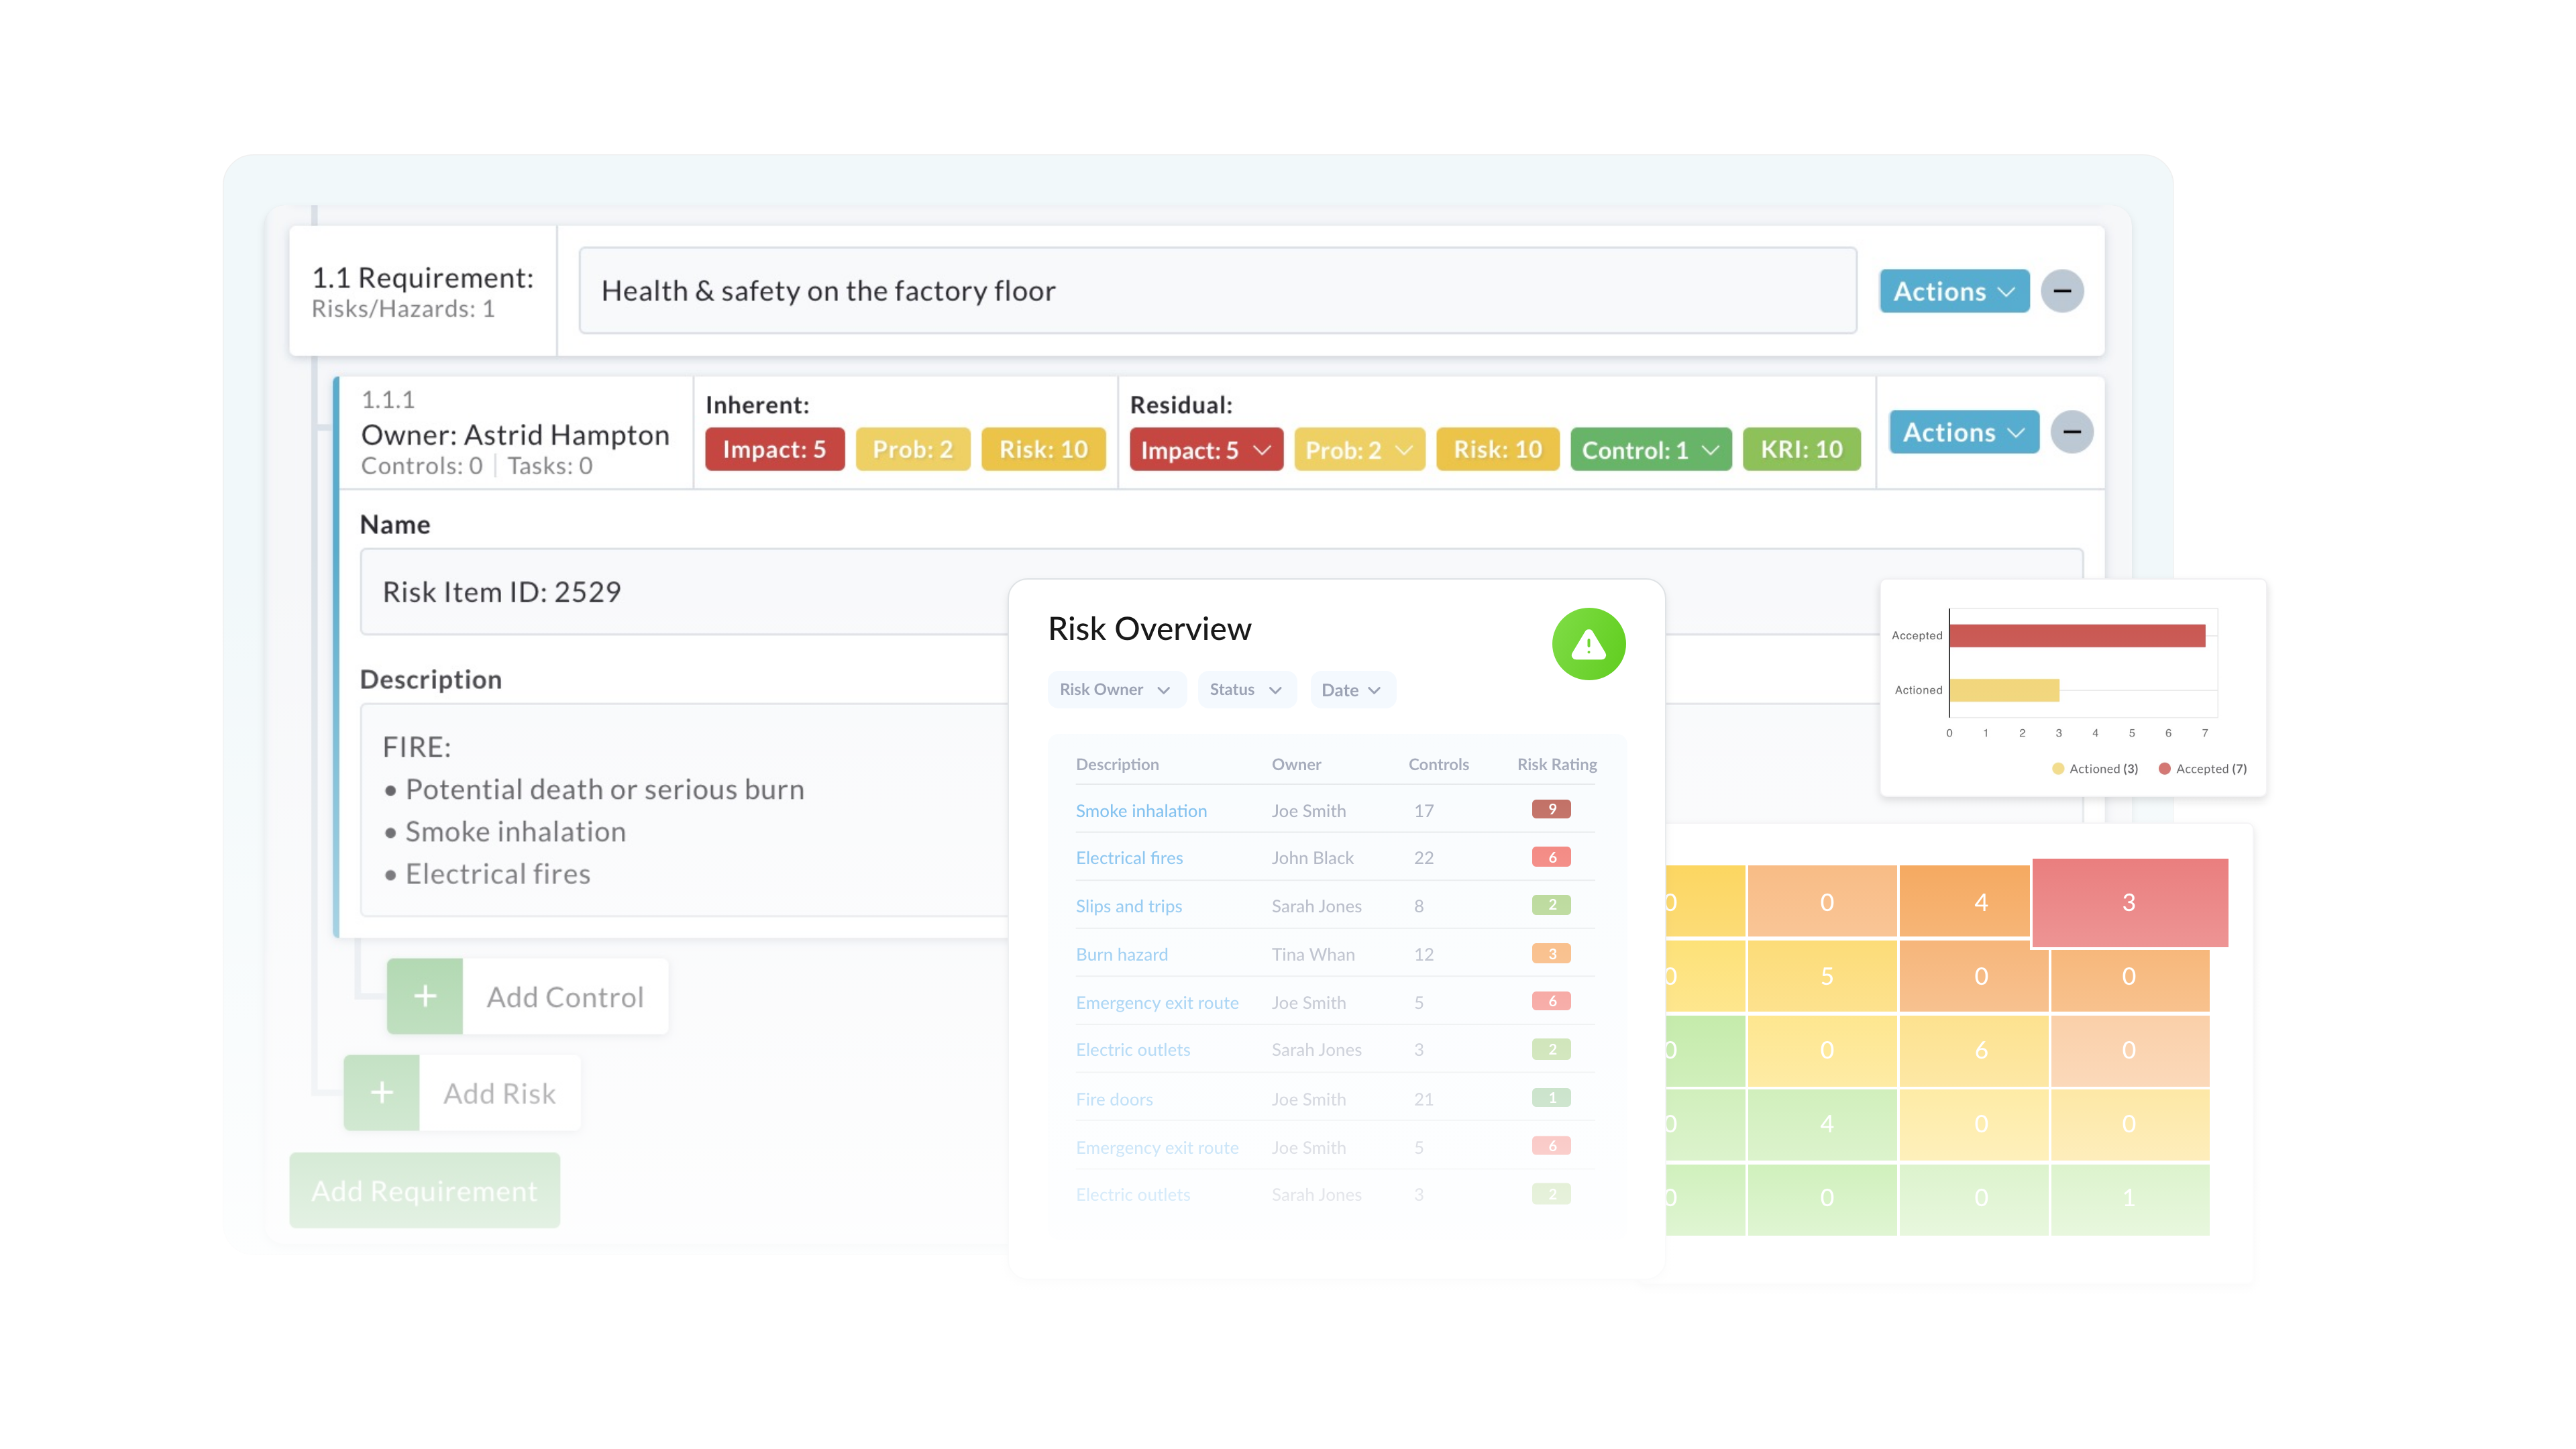The height and width of the screenshot is (1449, 2576).
Task: Change the Residual Impact: 5 dropdown
Action: (1205, 450)
